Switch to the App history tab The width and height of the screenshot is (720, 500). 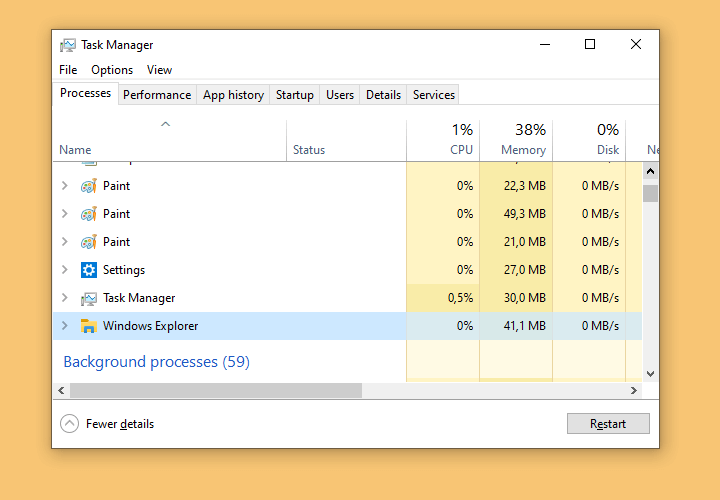pos(233,95)
